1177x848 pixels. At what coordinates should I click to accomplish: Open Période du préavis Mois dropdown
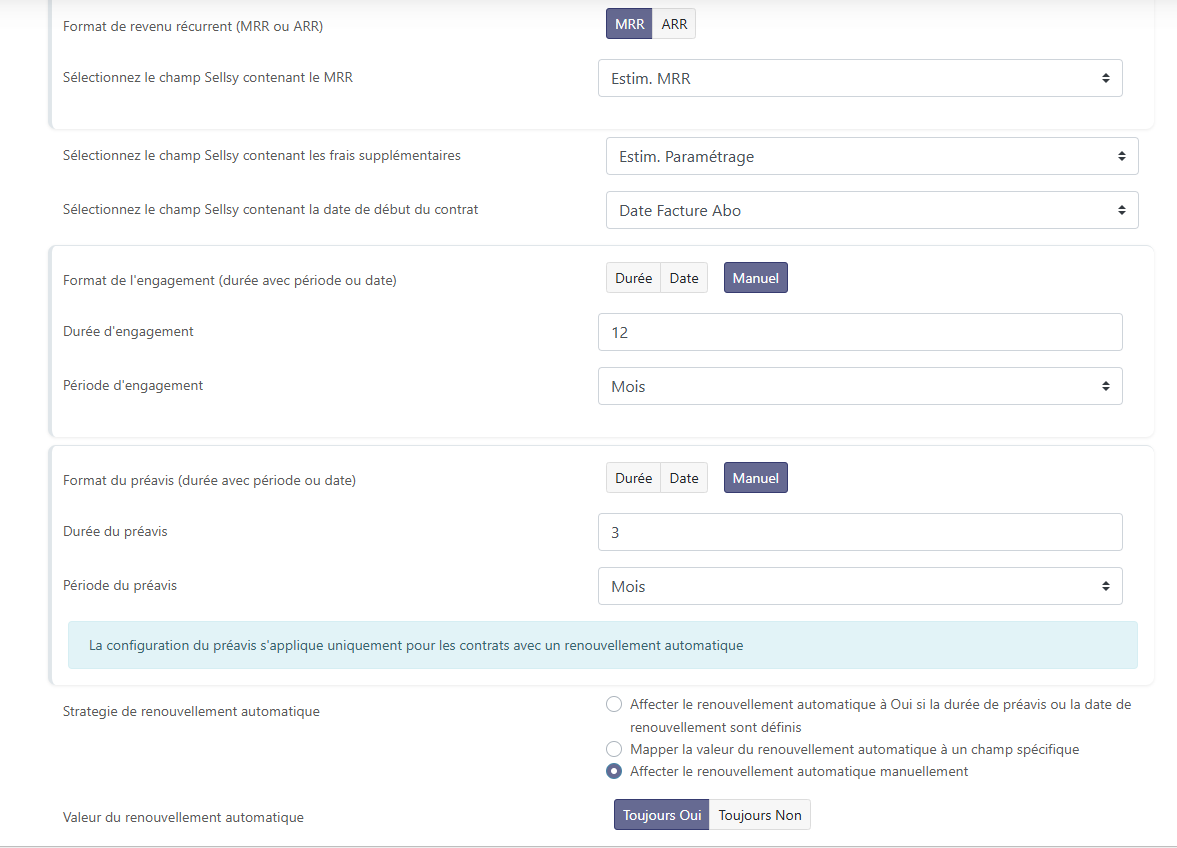[860, 586]
